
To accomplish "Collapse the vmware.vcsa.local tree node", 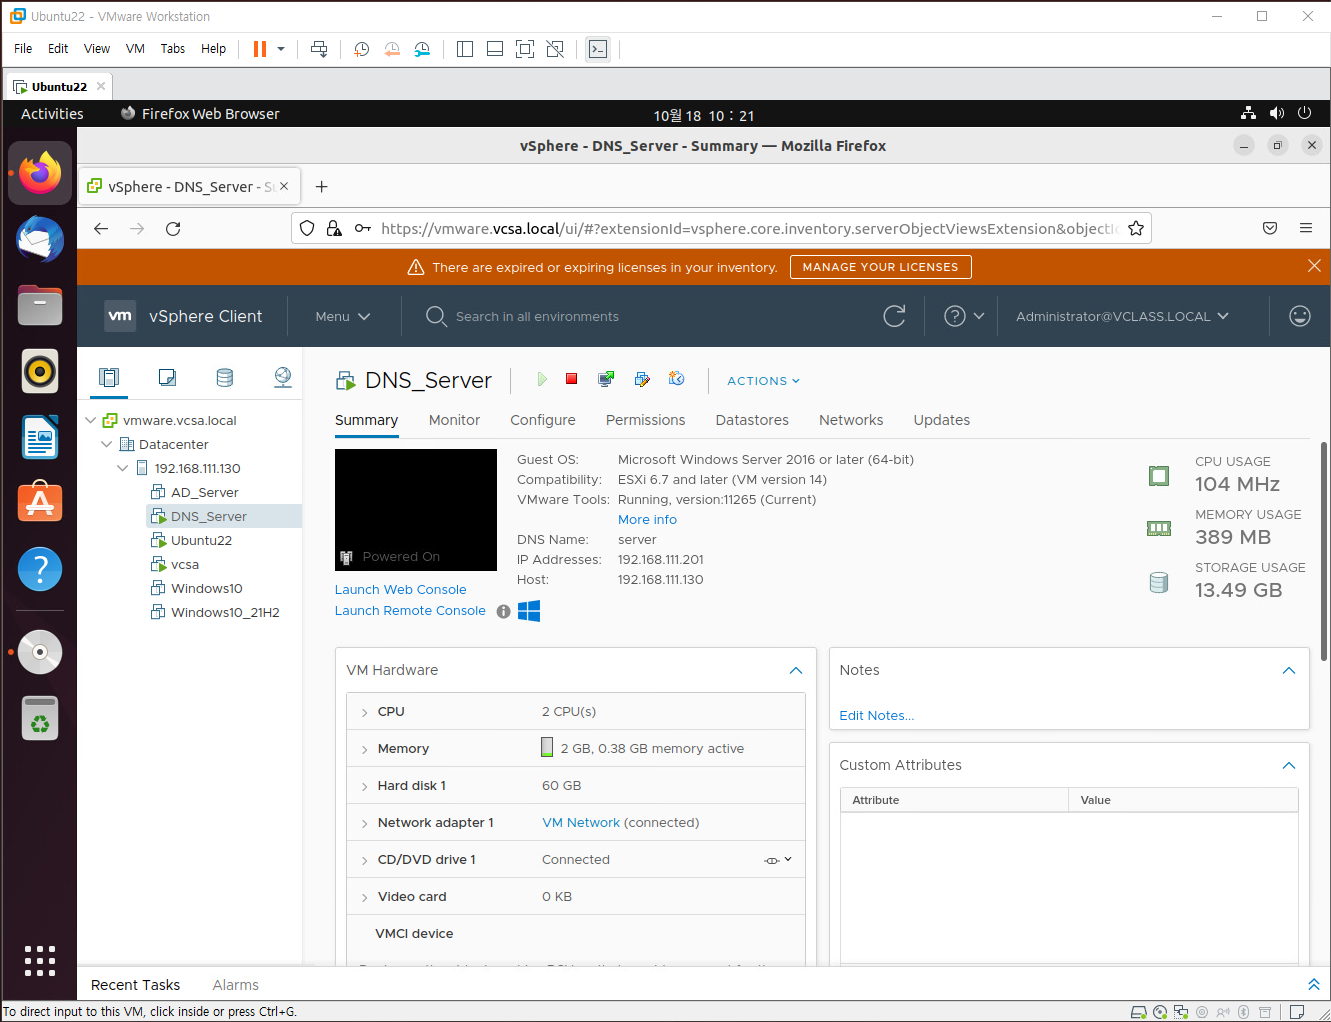I will pos(91,421).
